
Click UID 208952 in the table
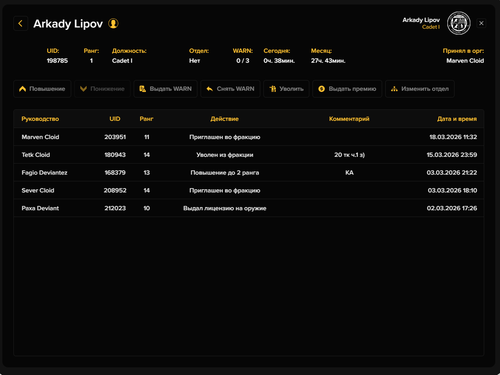(x=115, y=190)
